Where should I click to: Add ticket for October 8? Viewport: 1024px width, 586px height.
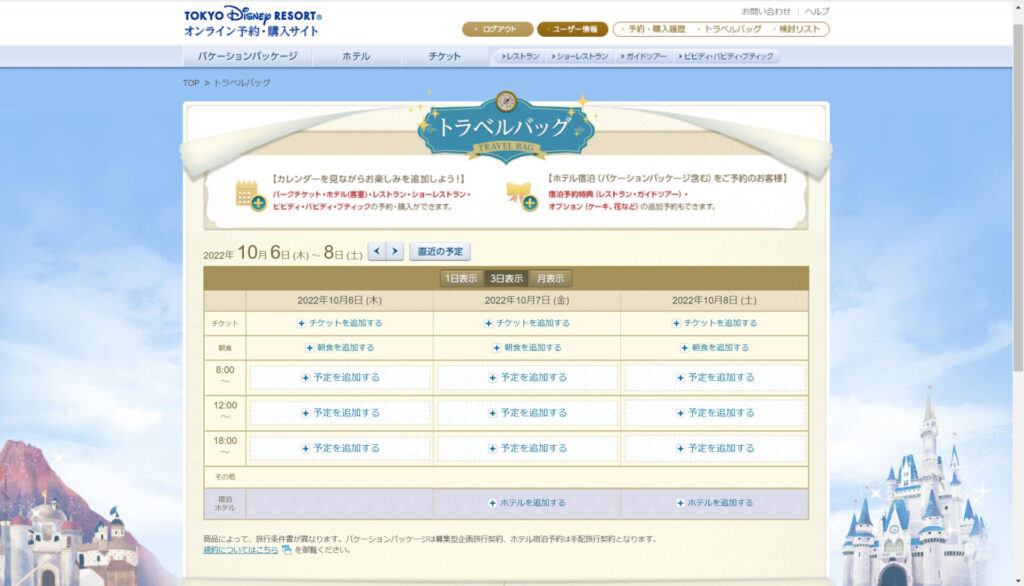714,323
